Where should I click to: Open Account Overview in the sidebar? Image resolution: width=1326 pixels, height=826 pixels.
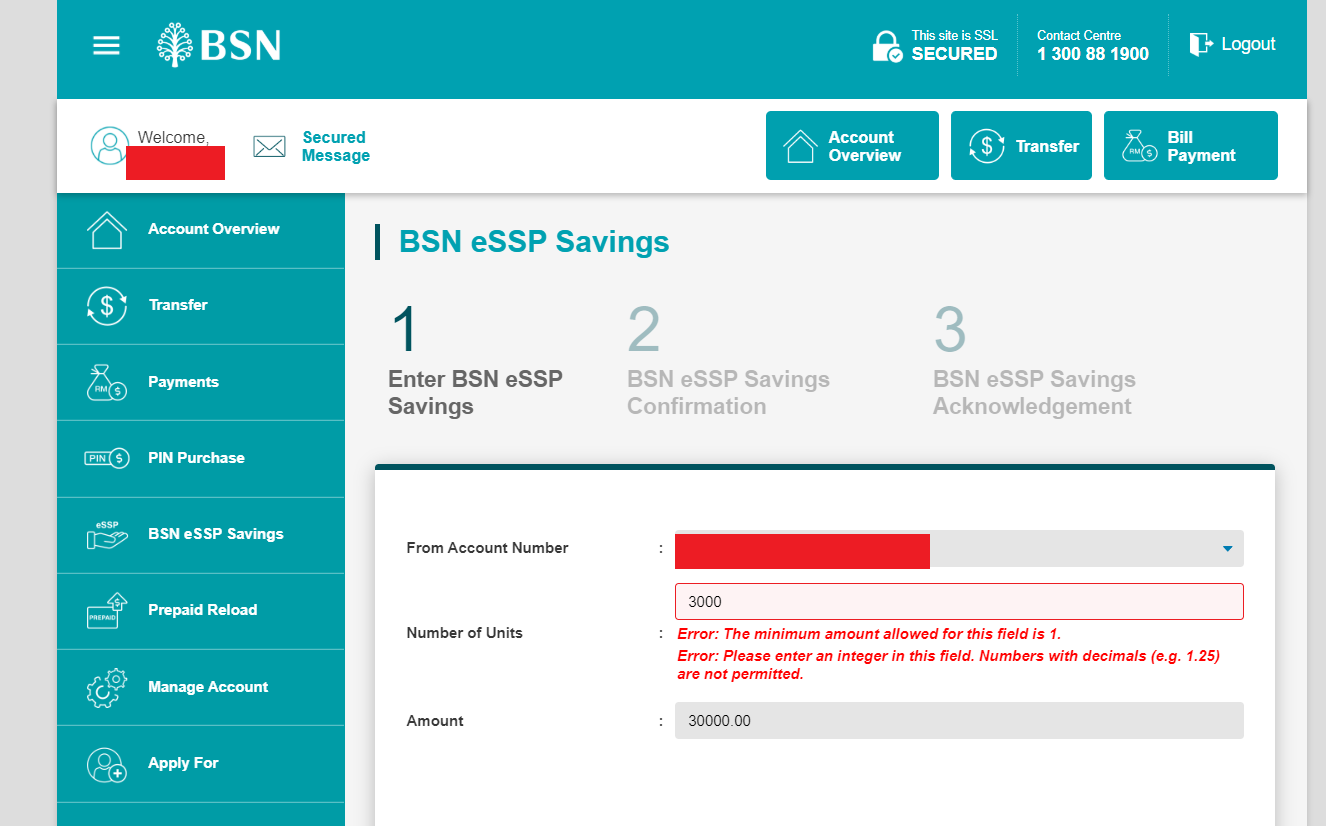coord(201,230)
